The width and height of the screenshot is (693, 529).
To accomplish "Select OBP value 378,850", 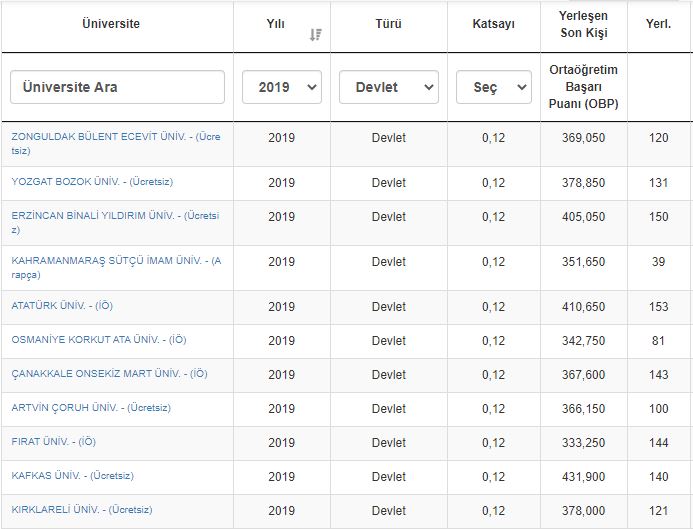I will coord(583,183).
